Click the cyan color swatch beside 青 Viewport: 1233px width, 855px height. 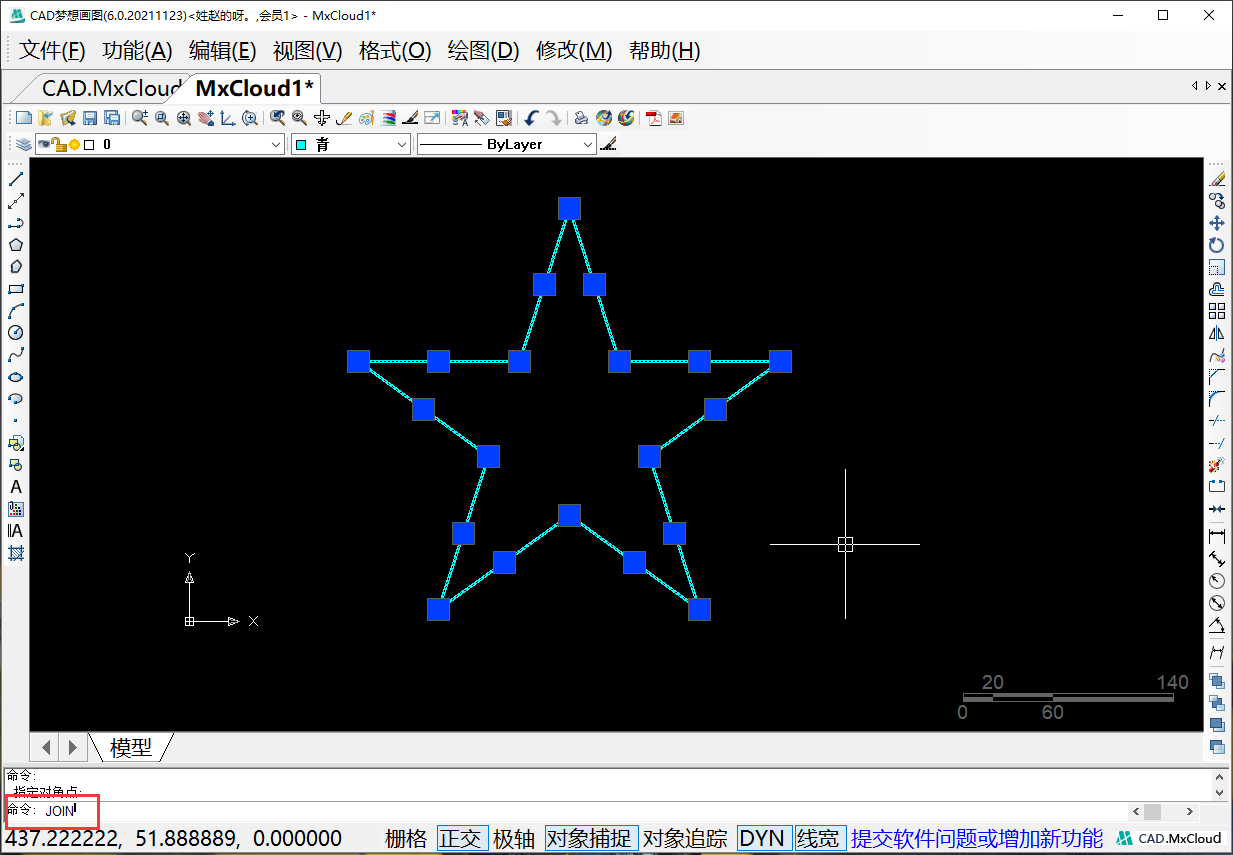point(301,145)
